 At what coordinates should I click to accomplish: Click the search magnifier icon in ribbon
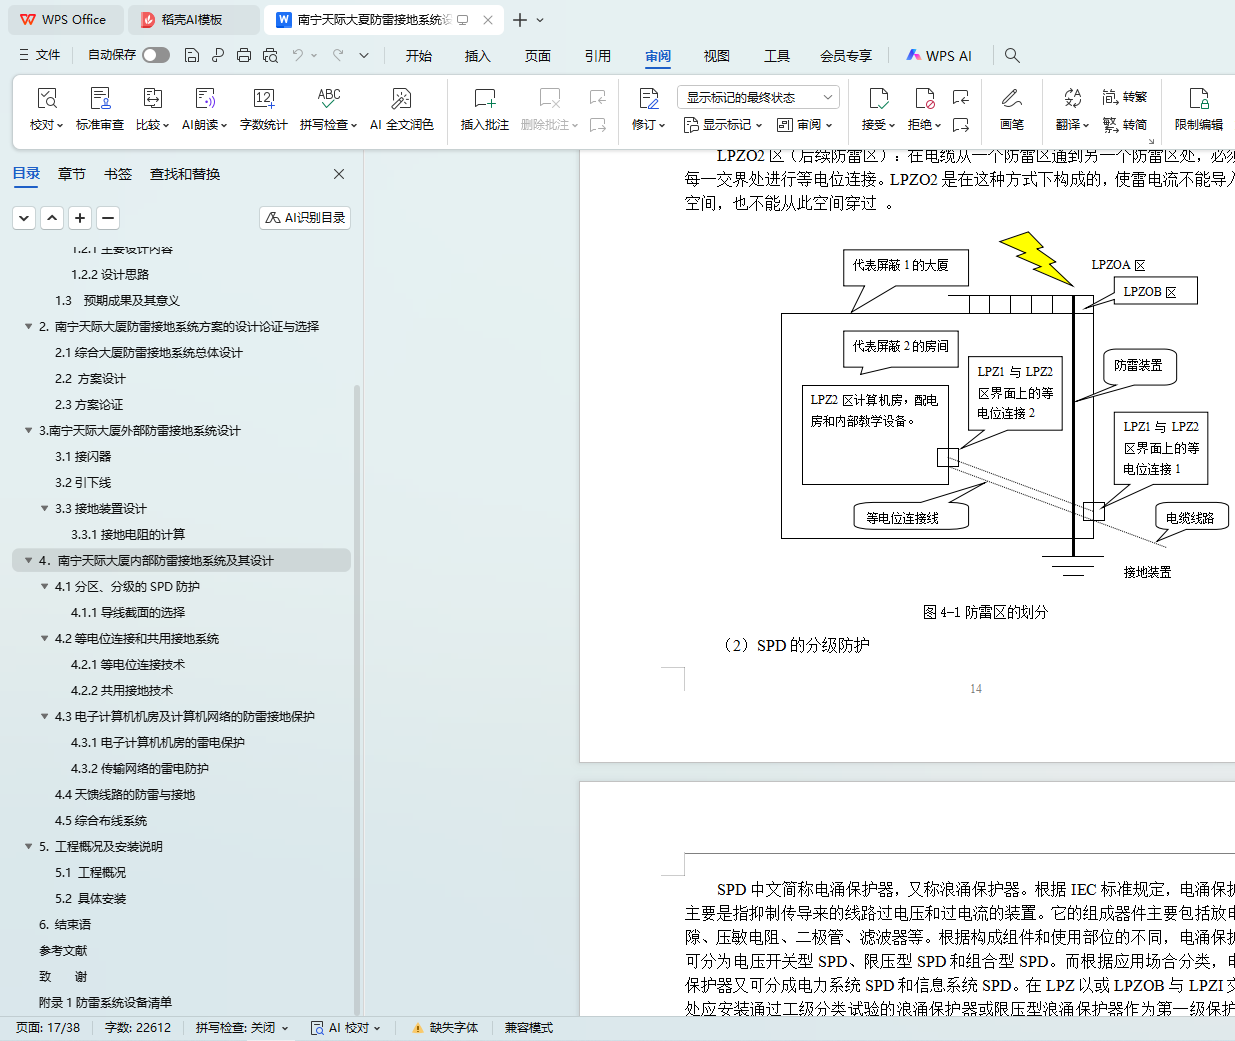click(x=1012, y=55)
